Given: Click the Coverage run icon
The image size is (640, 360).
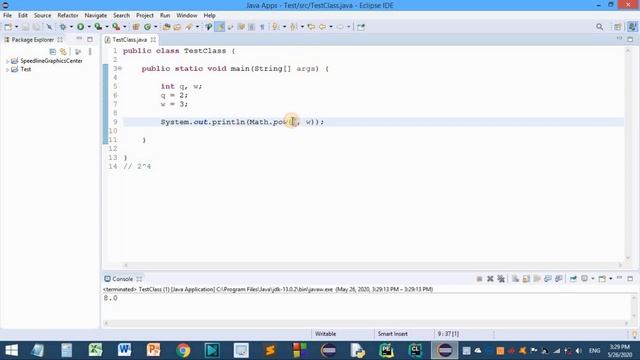Looking at the screenshot, I should (x=98, y=27).
